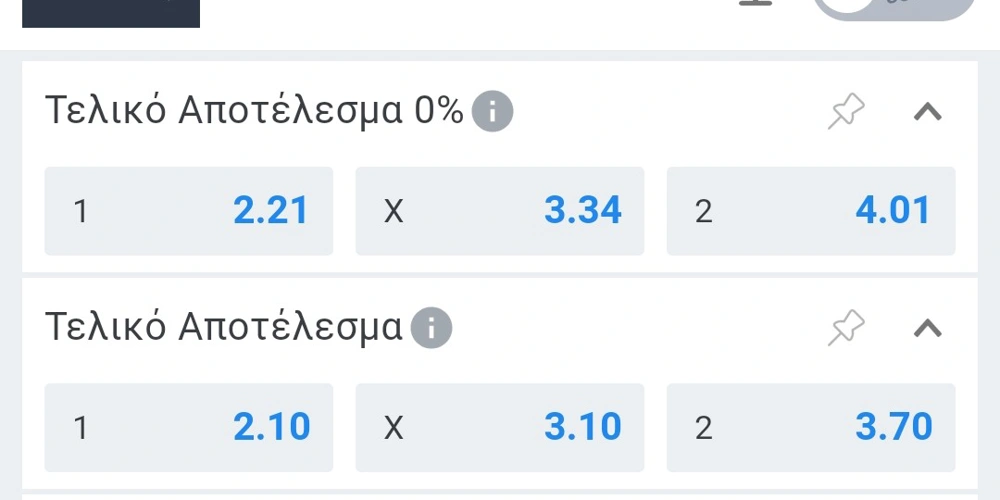Image resolution: width=1000 pixels, height=500 pixels.
Task: Pin the Τελικό Αποτέλεσμα 0% market
Action: [846, 112]
